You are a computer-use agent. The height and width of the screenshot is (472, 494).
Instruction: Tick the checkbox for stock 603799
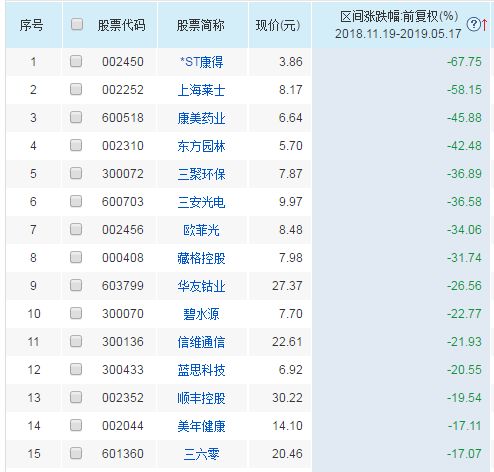pyautogui.click(x=76, y=285)
